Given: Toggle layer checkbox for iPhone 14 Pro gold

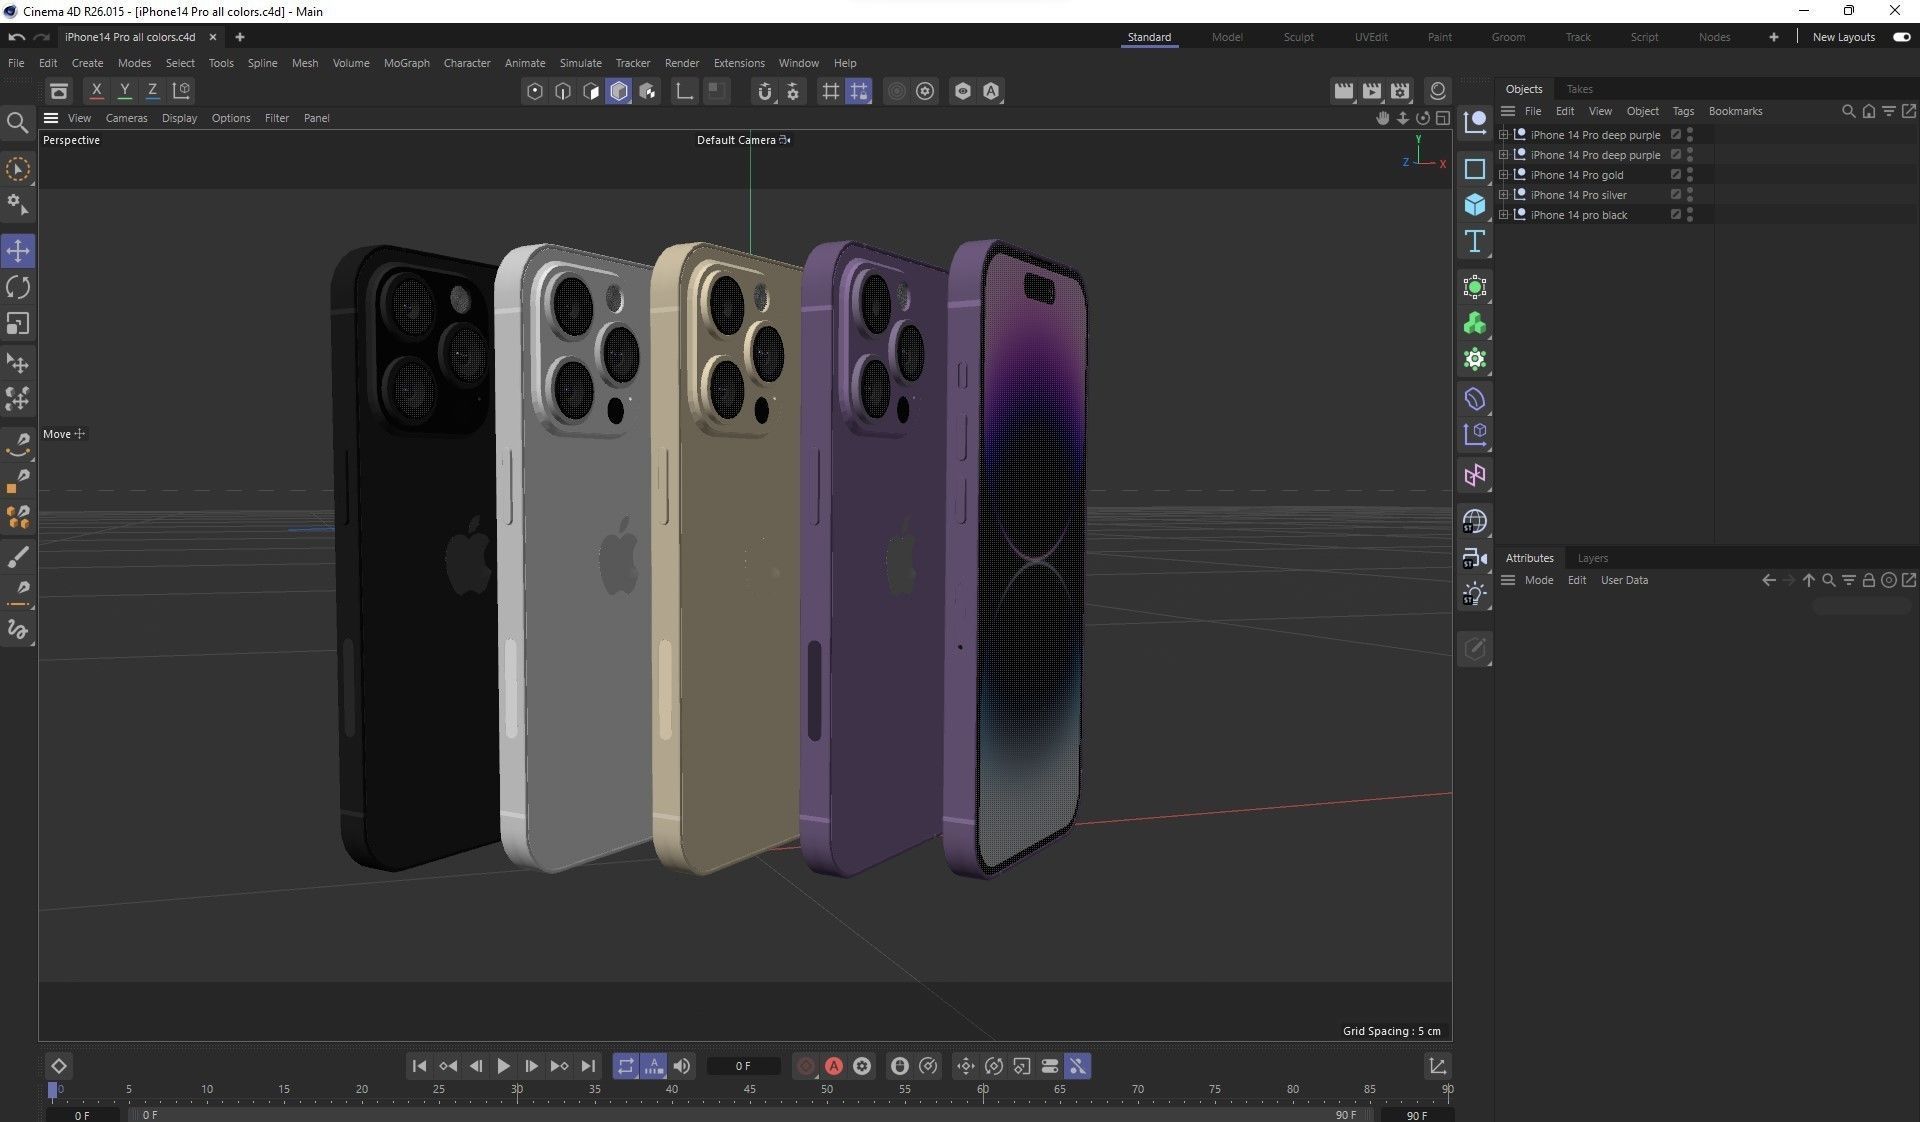Looking at the screenshot, I should [x=1676, y=174].
